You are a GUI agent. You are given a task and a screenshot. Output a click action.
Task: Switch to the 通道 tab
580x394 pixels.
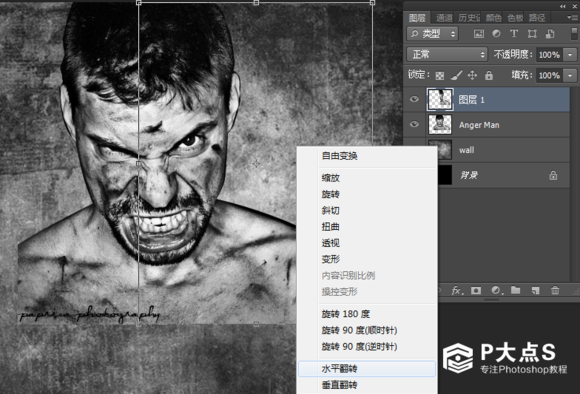(x=444, y=18)
